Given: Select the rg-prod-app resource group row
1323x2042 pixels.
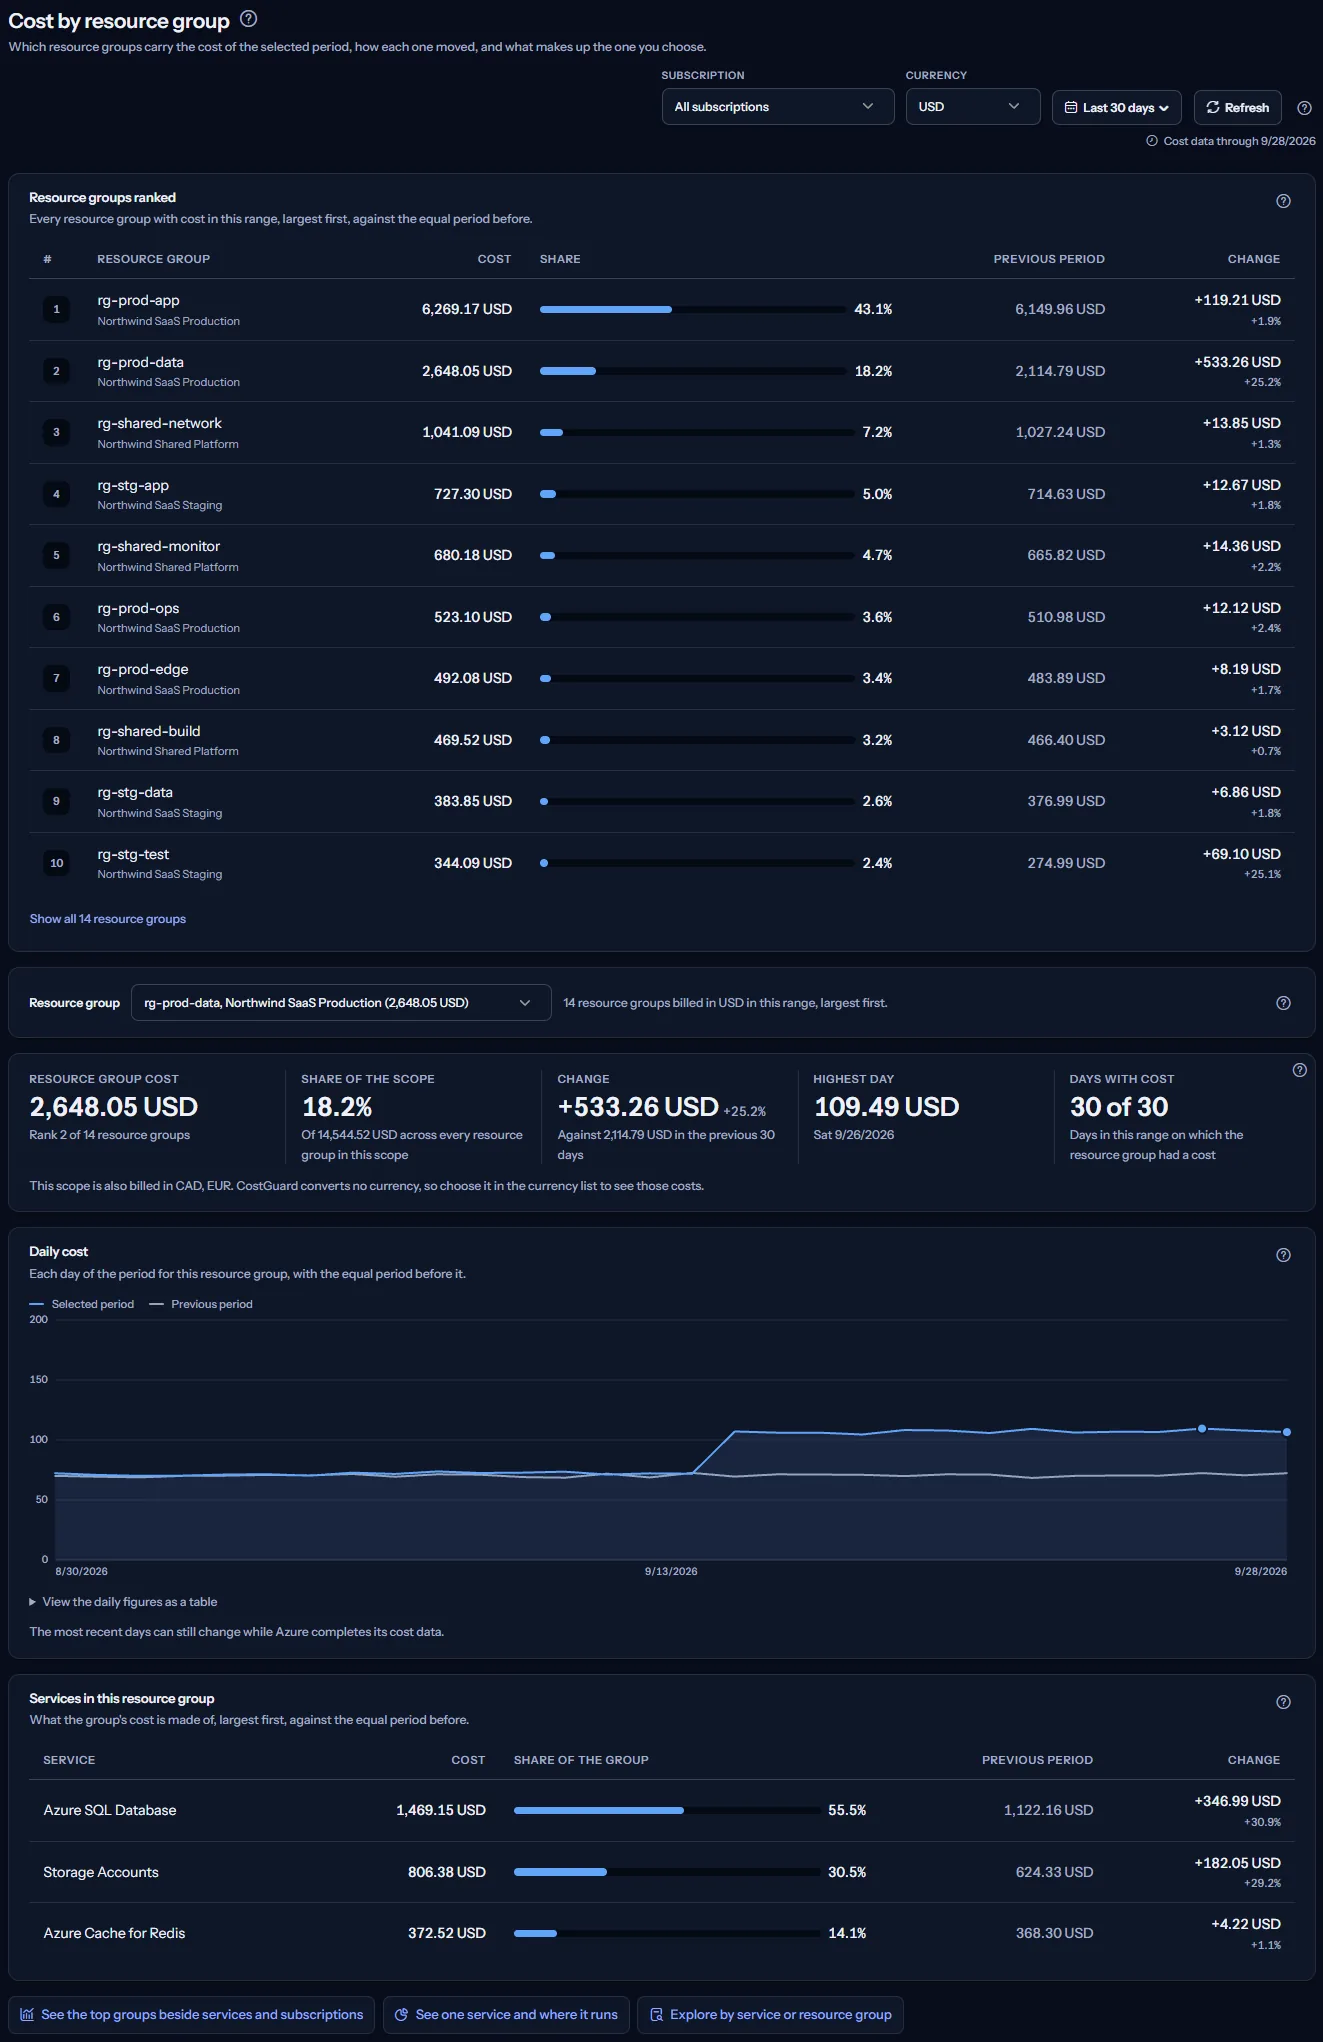Looking at the screenshot, I should pos(662,310).
